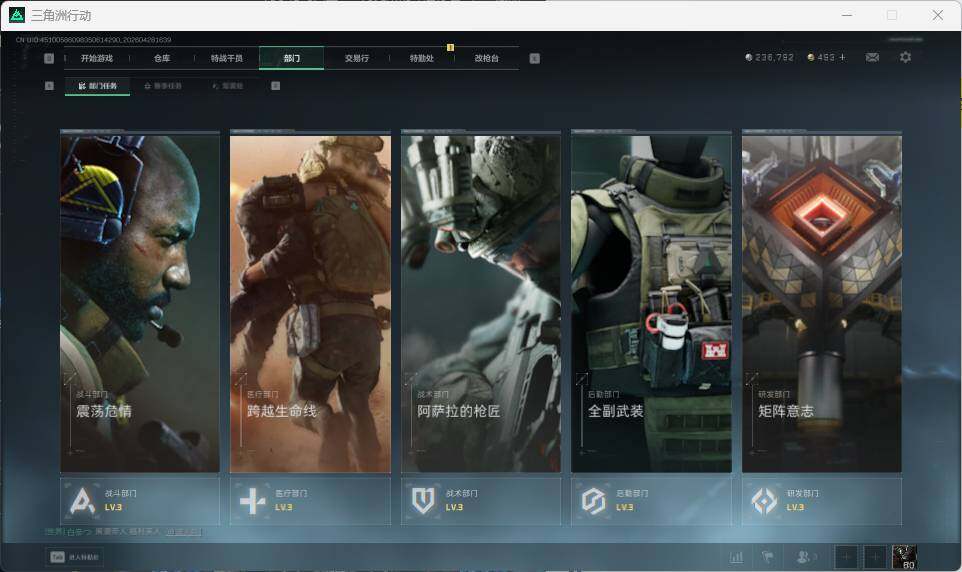Viewport: 962px width, 572px height.
Task: Click the world chat message line
Action: (123, 531)
